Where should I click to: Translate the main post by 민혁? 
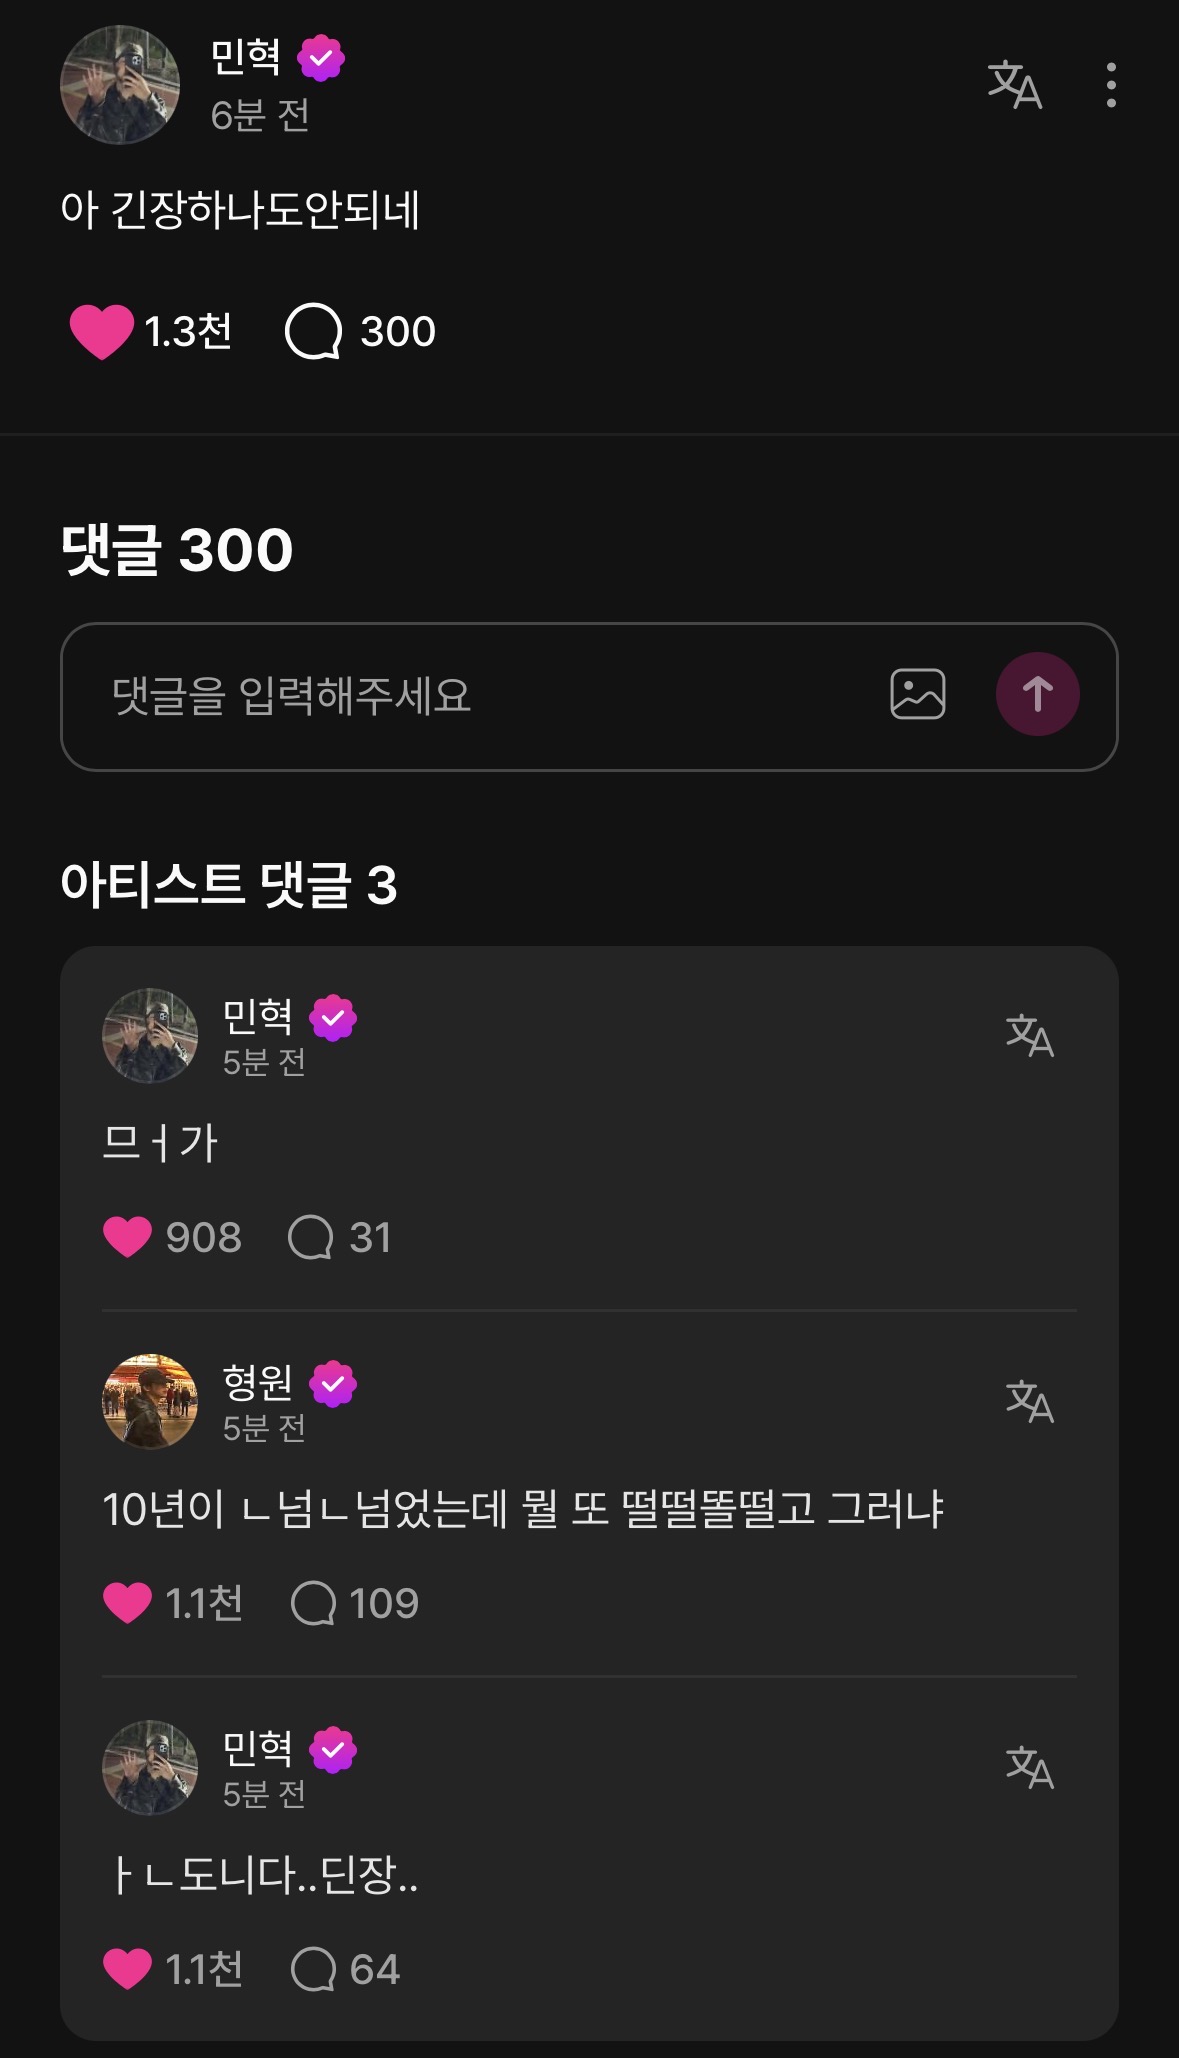[x=1014, y=85]
